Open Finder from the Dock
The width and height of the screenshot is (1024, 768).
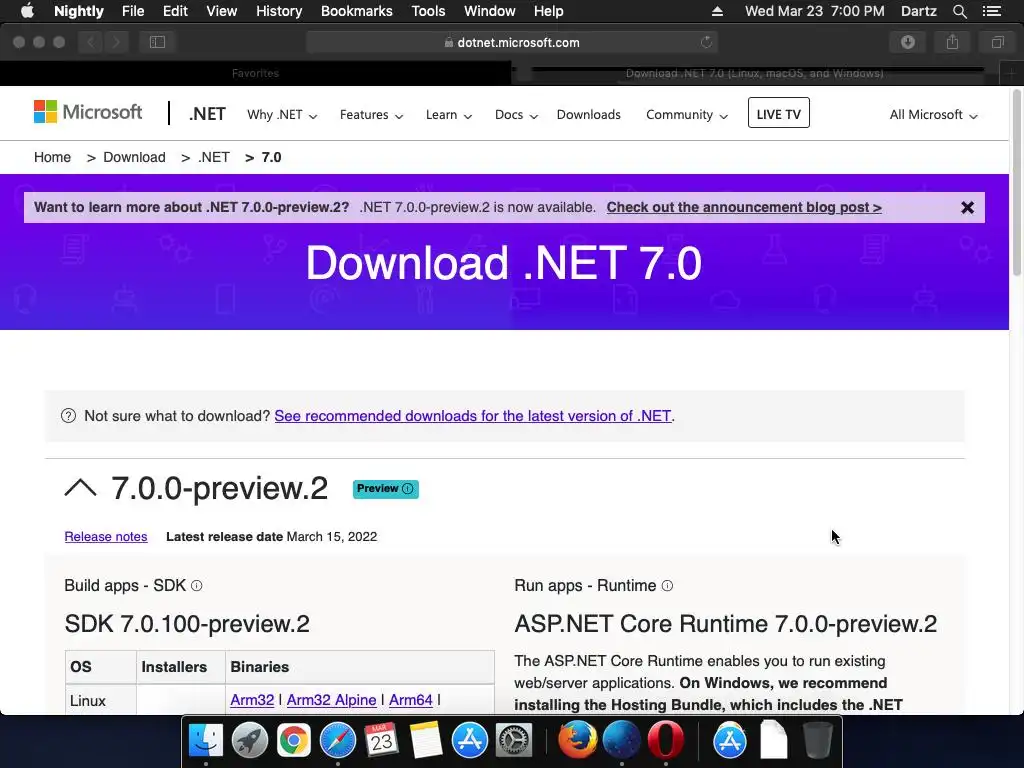coord(206,741)
